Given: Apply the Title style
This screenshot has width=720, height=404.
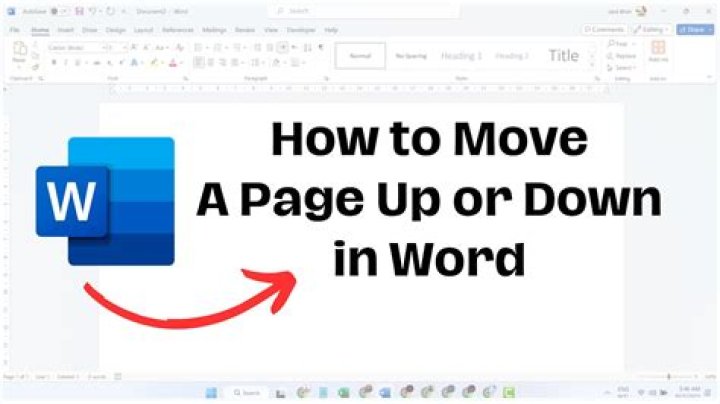Looking at the screenshot, I should (563, 56).
